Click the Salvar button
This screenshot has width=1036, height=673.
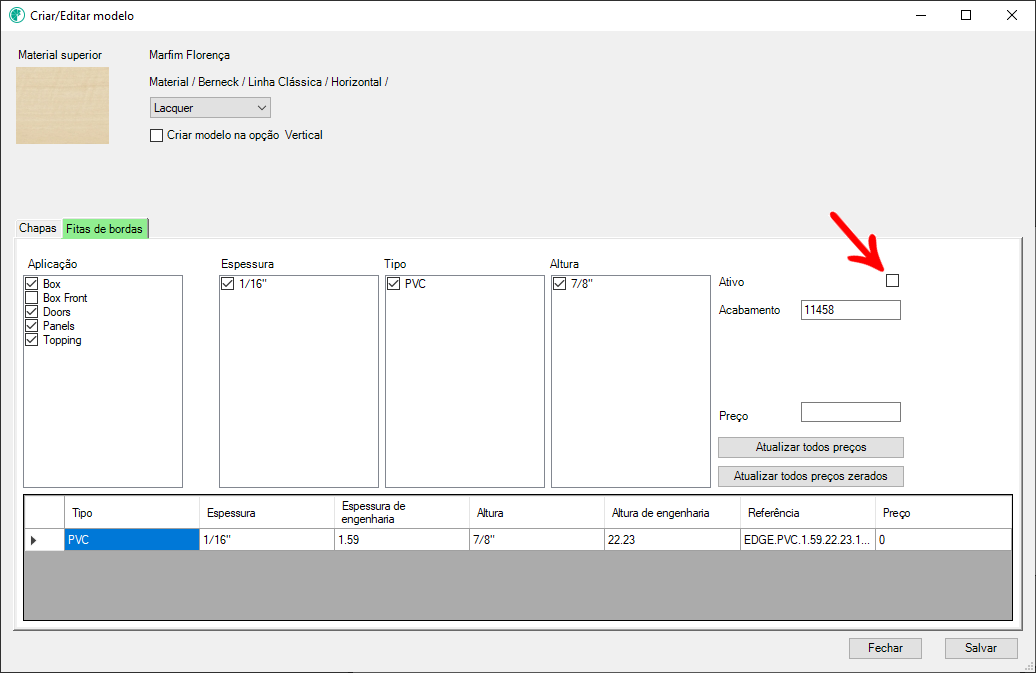coord(981,648)
